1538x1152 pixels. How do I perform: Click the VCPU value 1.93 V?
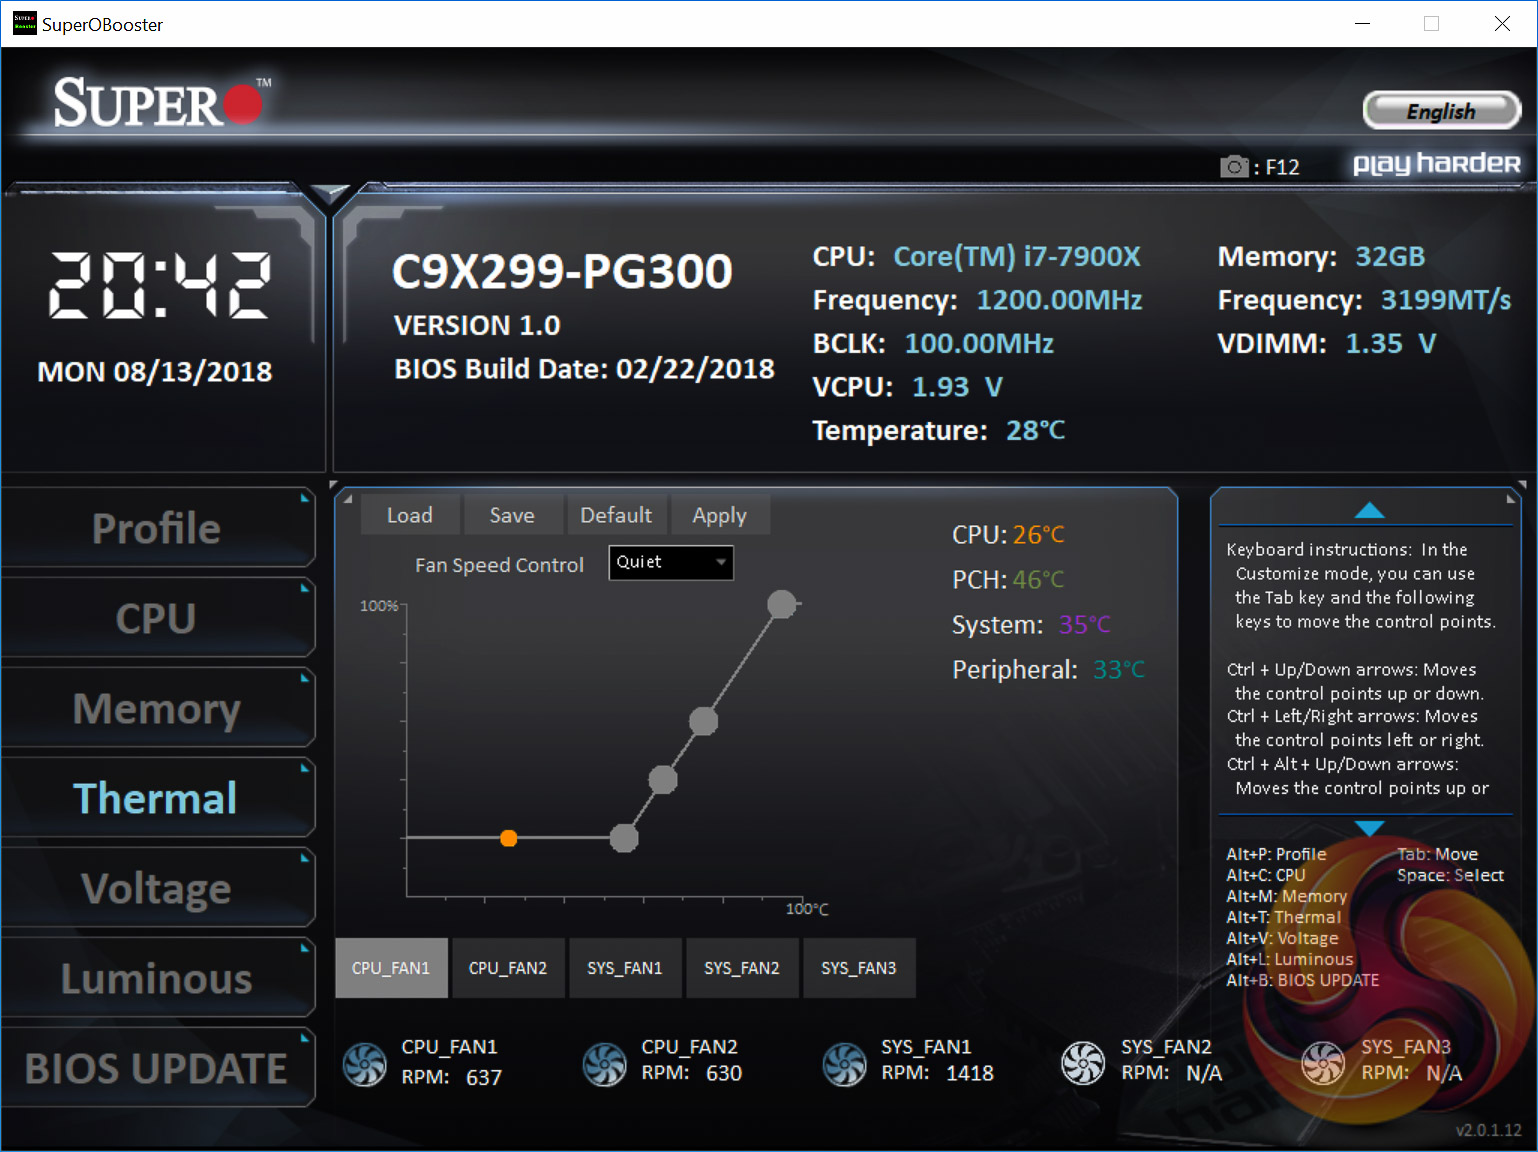pyautogui.click(x=957, y=387)
